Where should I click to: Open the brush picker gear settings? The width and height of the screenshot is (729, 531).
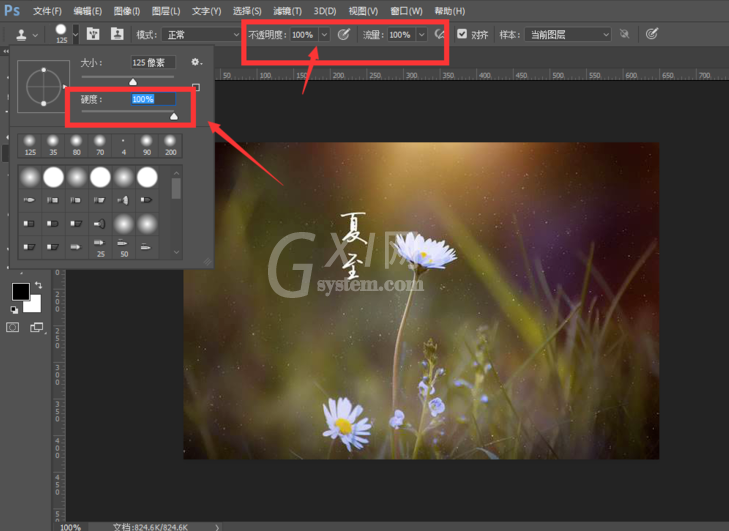pos(196,62)
